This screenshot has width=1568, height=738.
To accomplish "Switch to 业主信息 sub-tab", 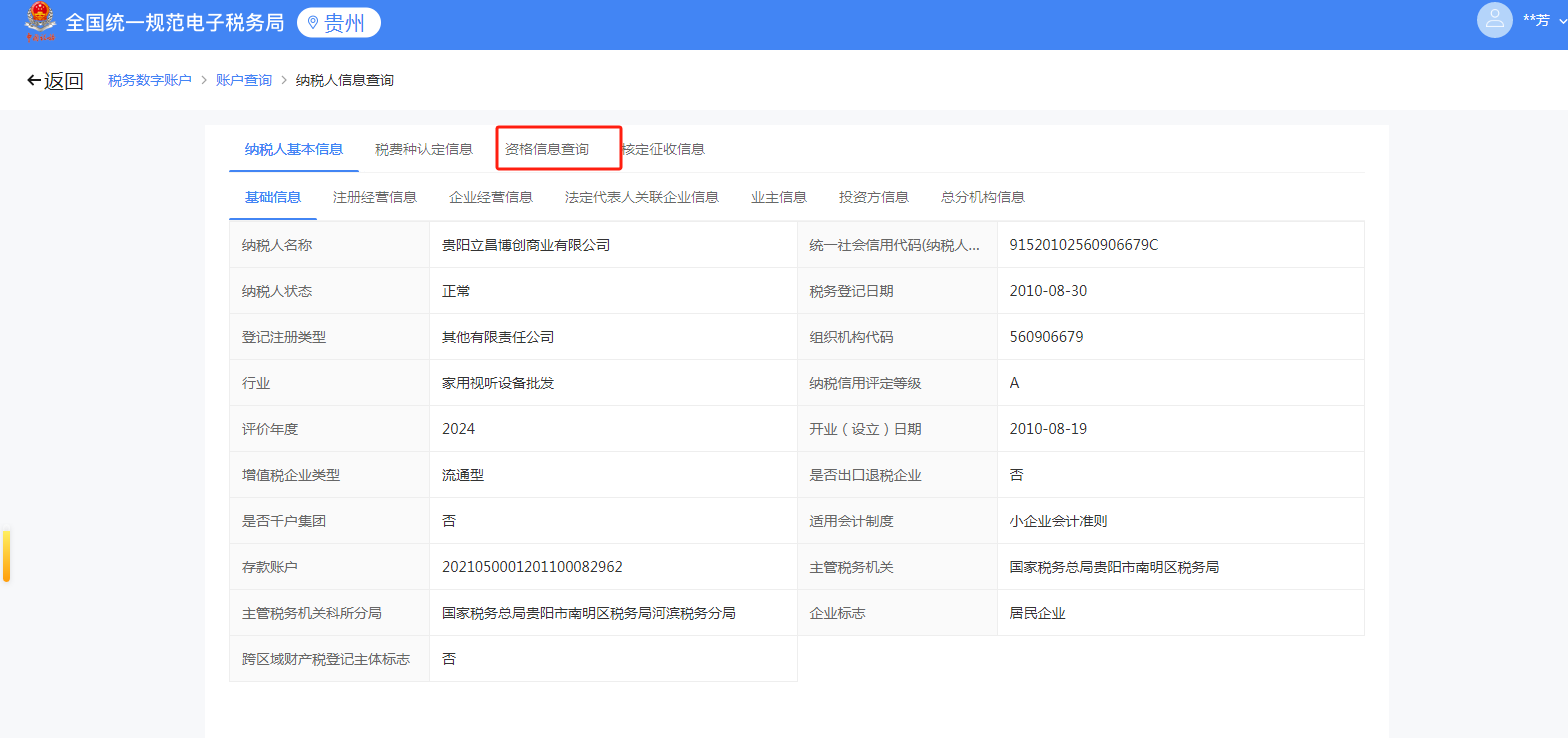I will click(x=779, y=197).
